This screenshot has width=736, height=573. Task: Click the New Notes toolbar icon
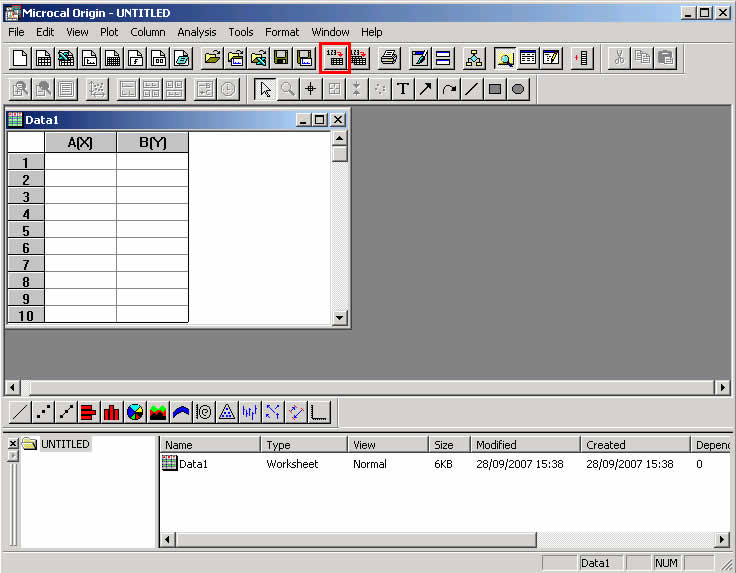[181, 58]
